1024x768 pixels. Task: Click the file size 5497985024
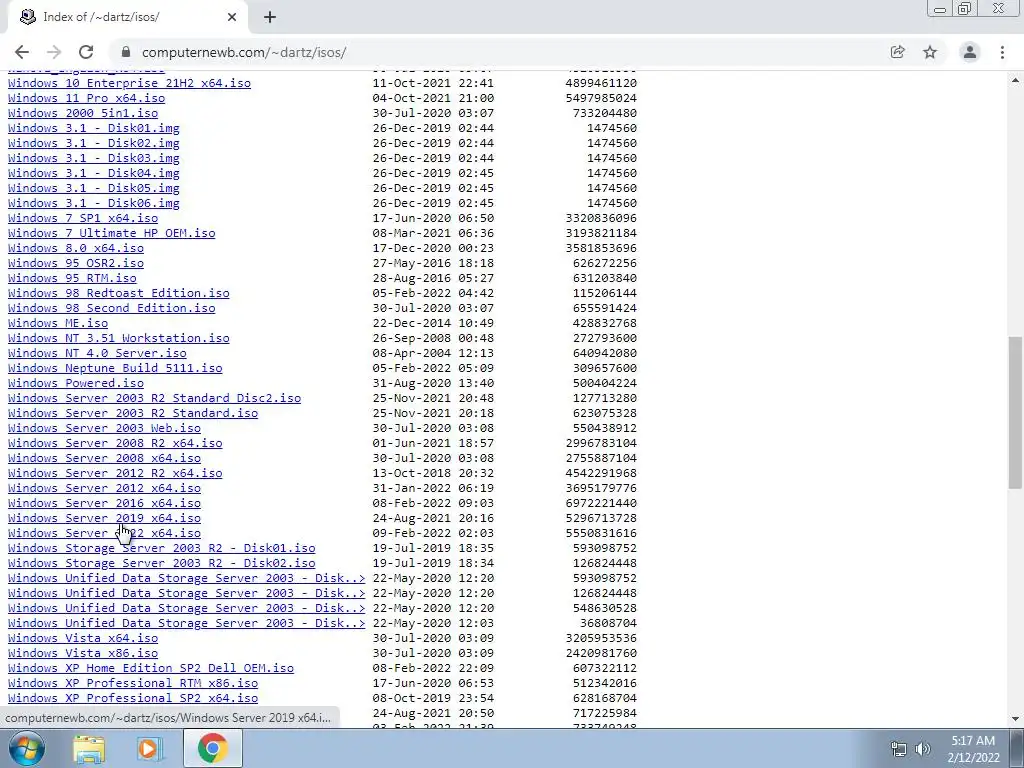pos(601,98)
